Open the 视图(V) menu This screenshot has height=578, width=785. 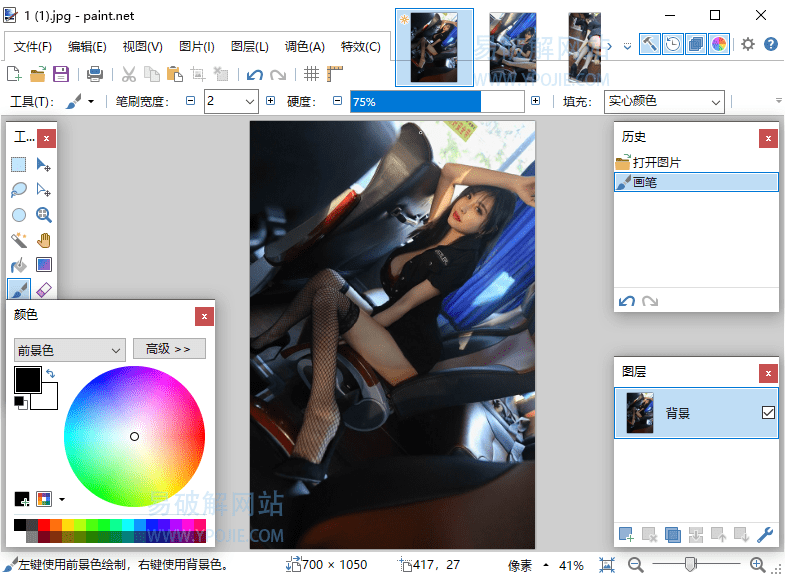click(x=143, y=47)
